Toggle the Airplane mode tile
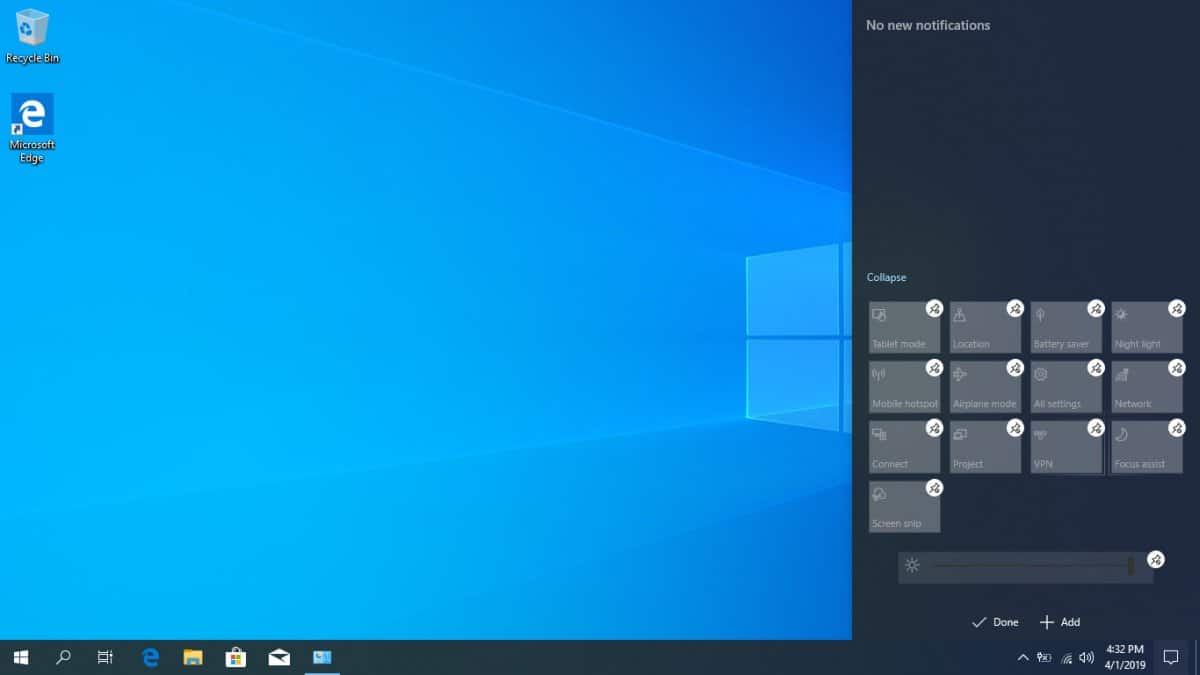 (x=985, y=387)
